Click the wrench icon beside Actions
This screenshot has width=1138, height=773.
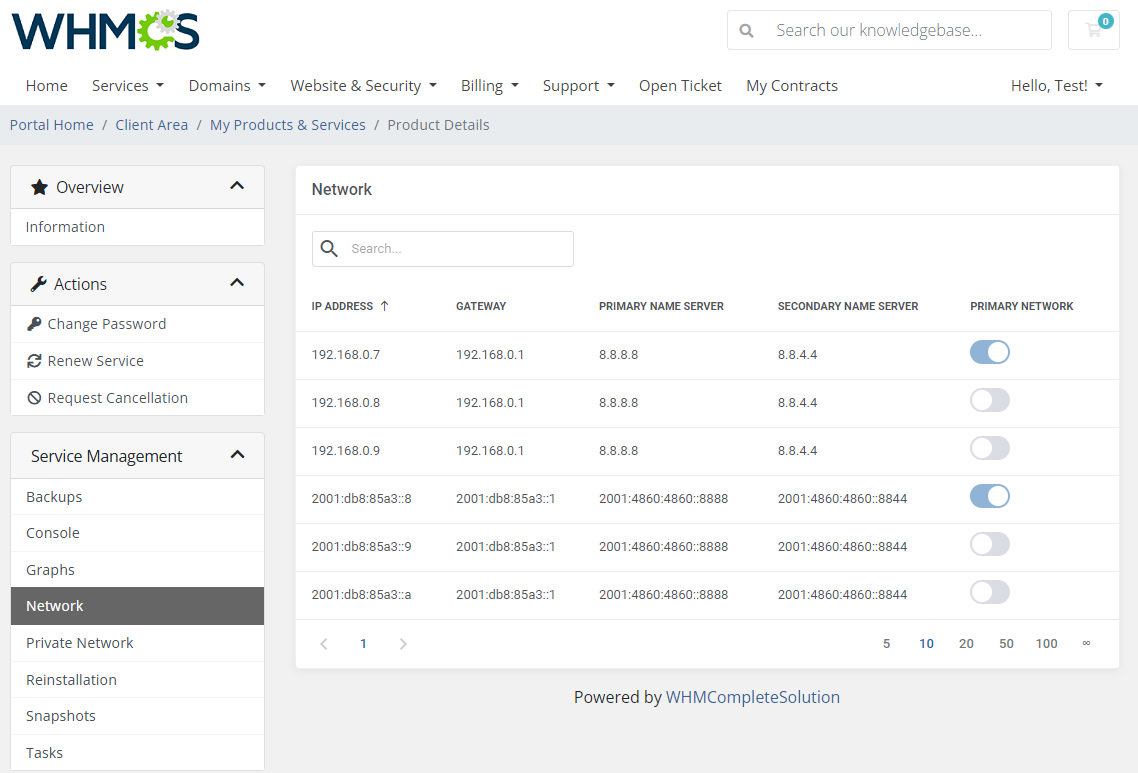click(x=40, y=283)
